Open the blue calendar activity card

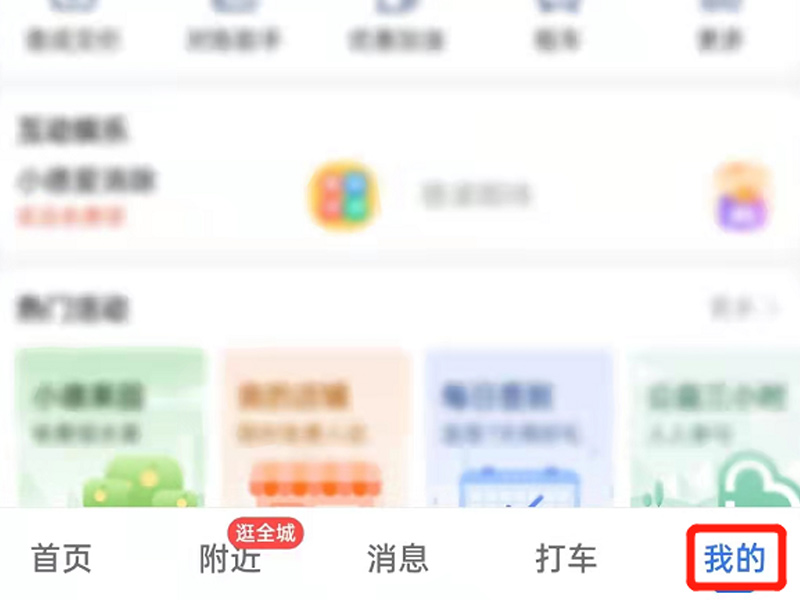click(519, 428)
